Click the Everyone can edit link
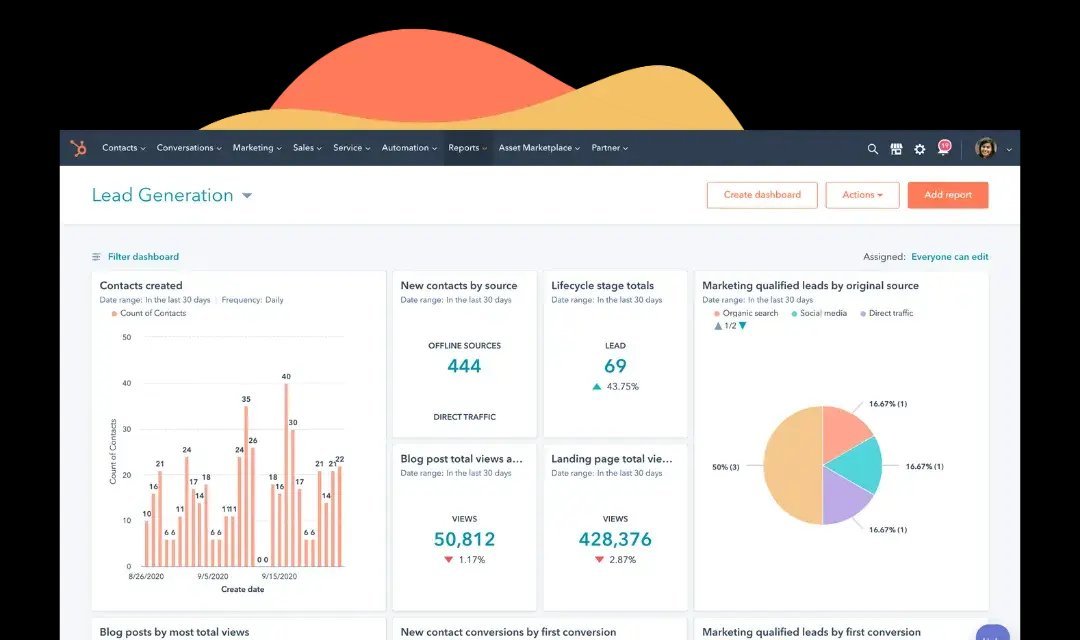1080x640 pixels. click(950, 257)
